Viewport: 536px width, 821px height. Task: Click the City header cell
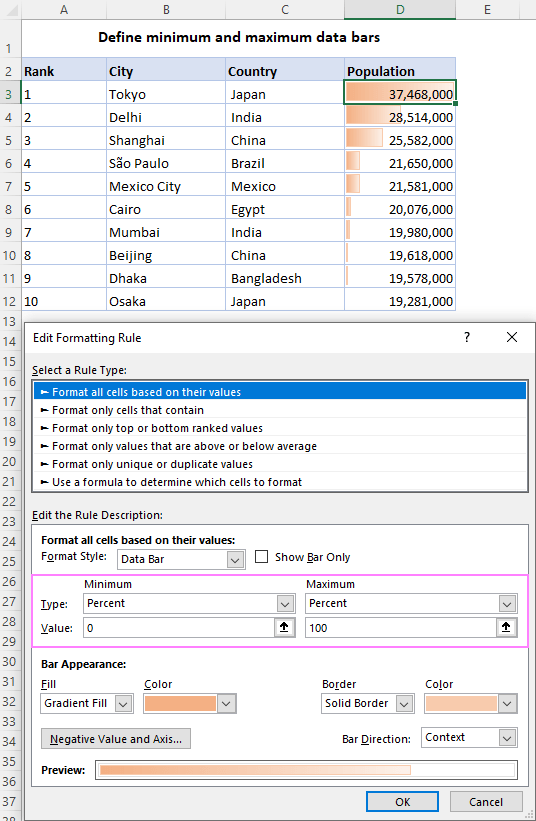pos(166,71)
